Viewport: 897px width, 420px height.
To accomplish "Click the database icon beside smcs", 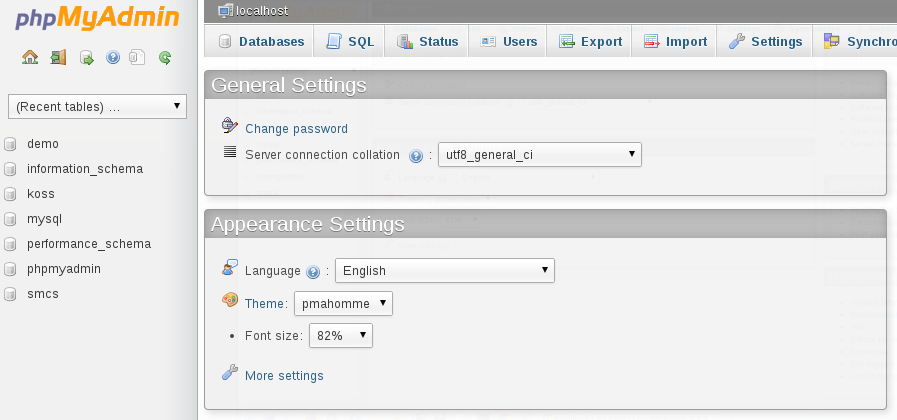I will 10,294.
